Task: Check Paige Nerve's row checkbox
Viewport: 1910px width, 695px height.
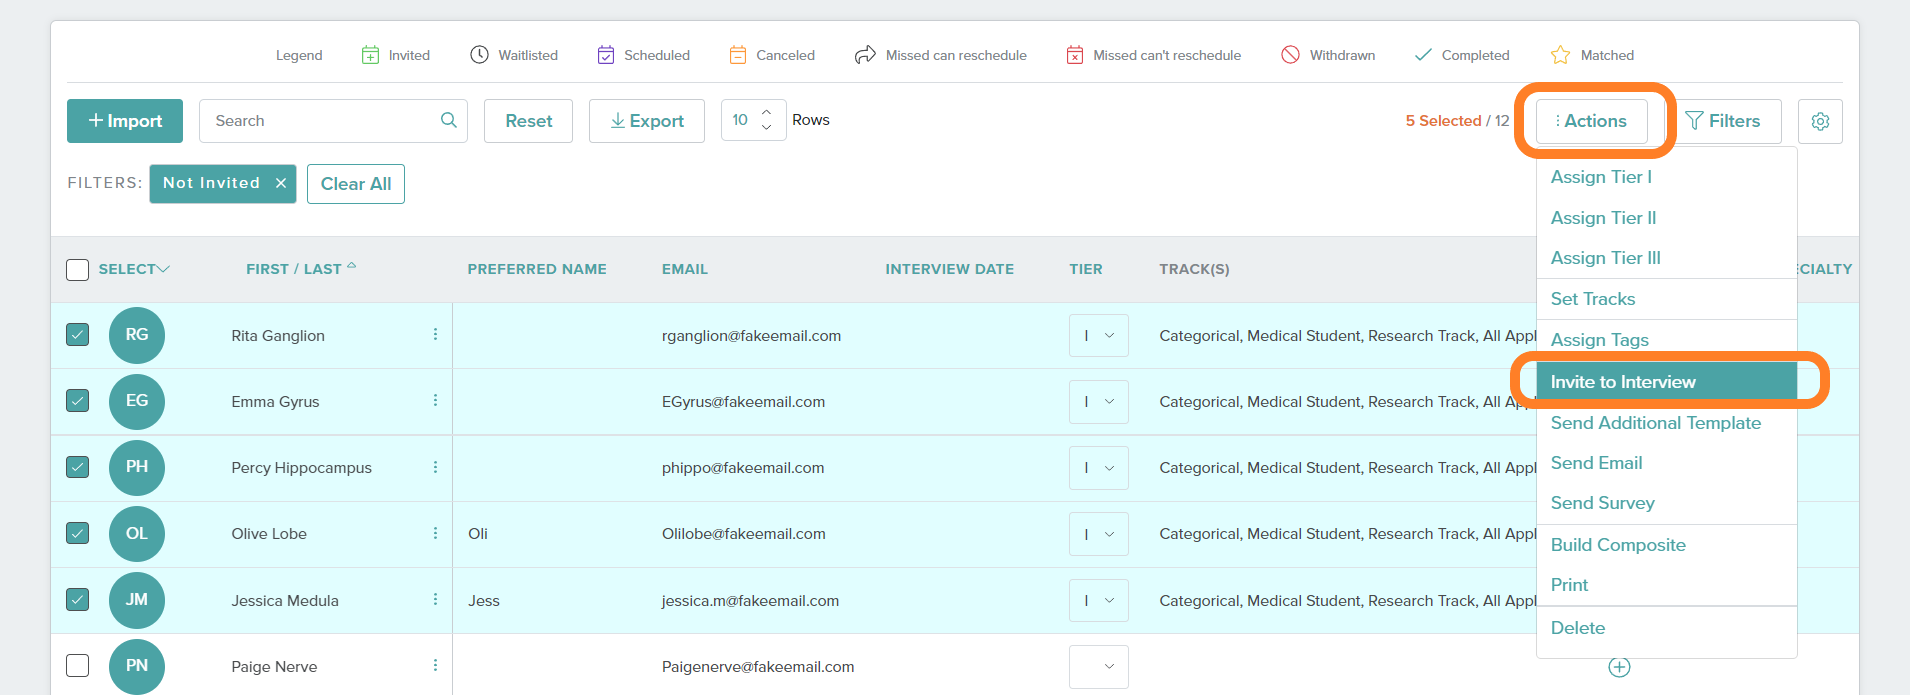Action: (77, 665)
